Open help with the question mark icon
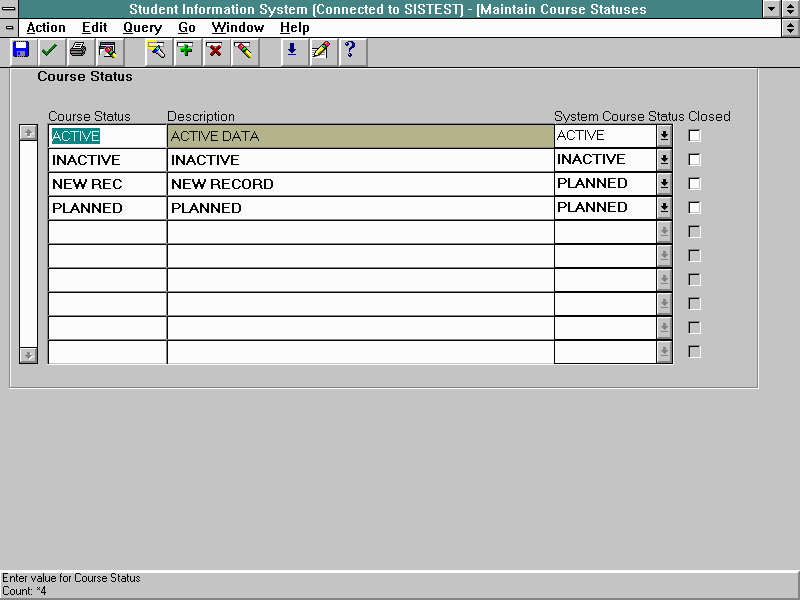The height and width of the screenshot is (600, 800). (349, 51)
